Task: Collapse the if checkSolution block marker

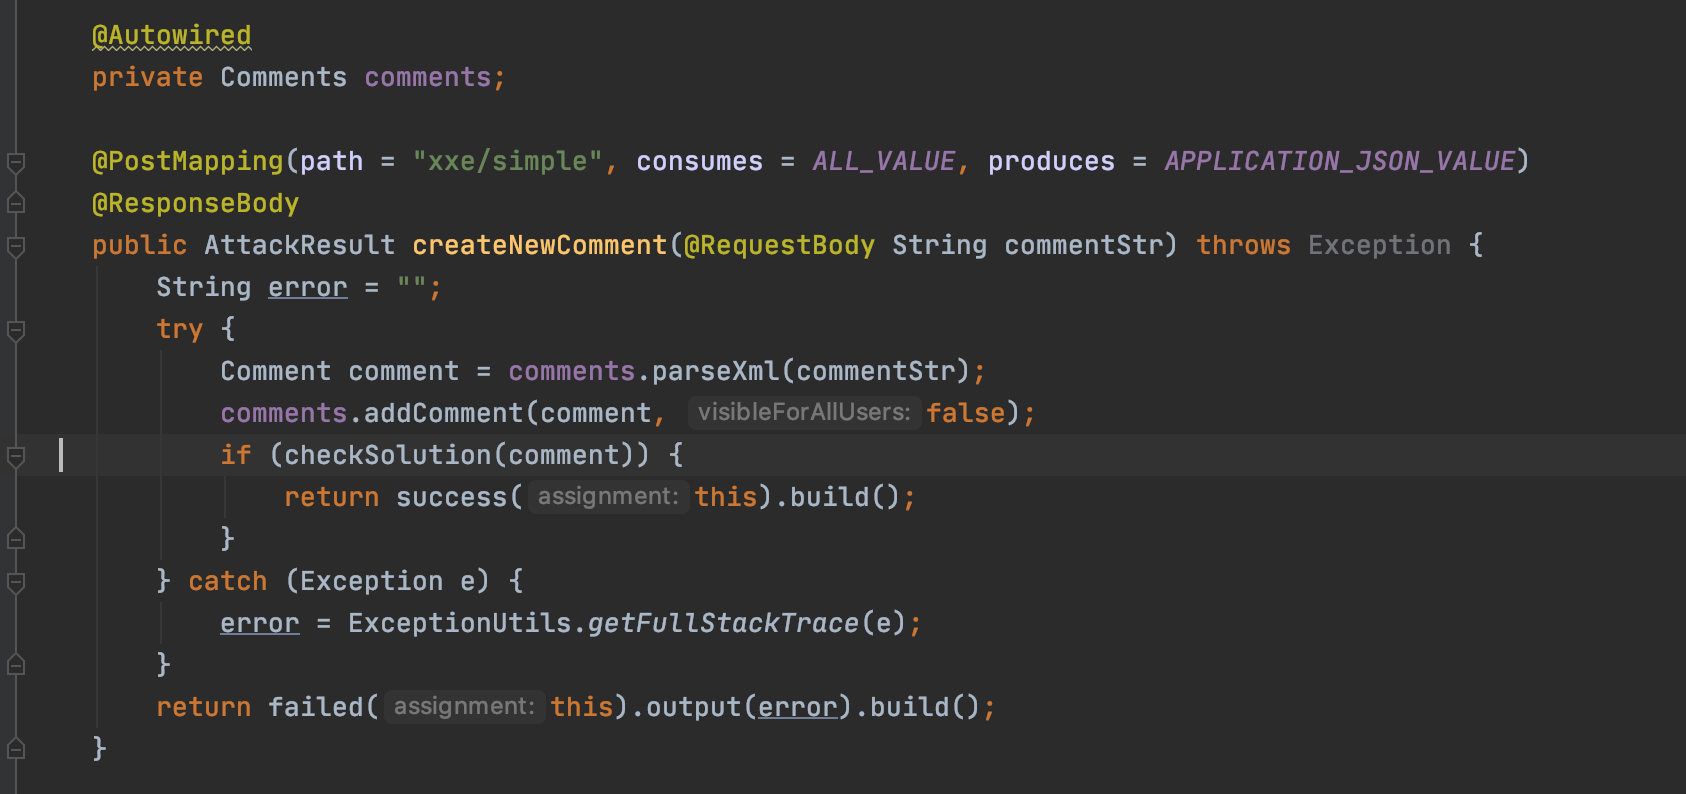Action: coord(16,456)
